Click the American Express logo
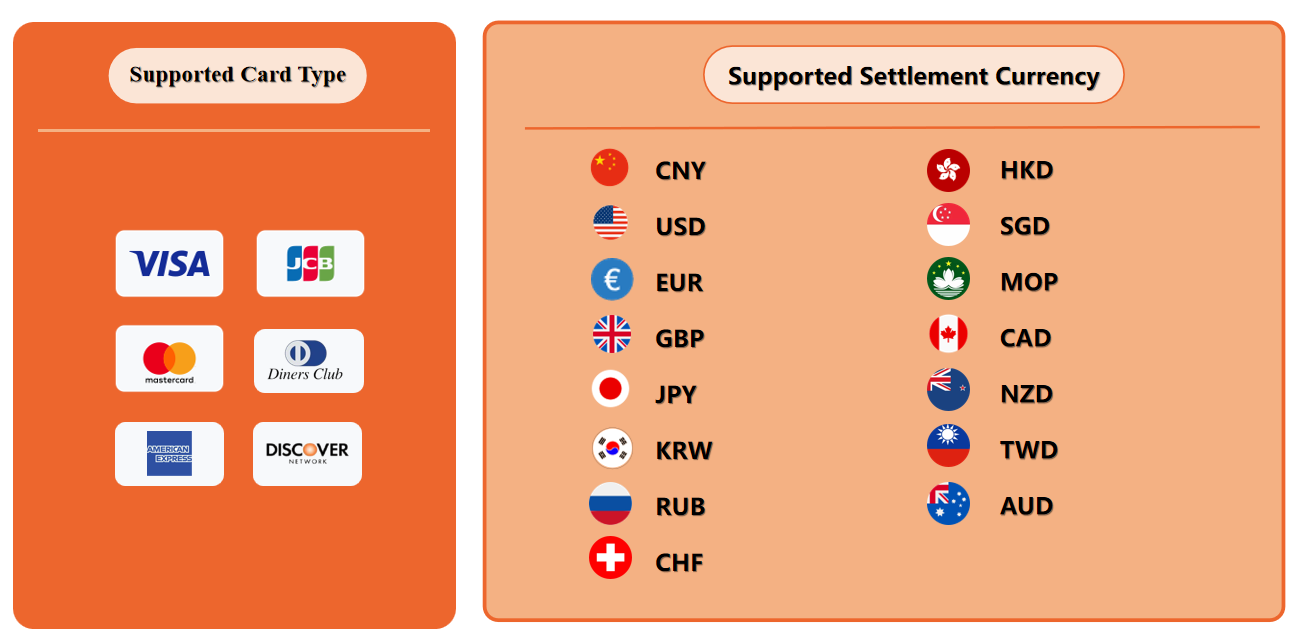Screen dimensions: 1300x636 169,454
